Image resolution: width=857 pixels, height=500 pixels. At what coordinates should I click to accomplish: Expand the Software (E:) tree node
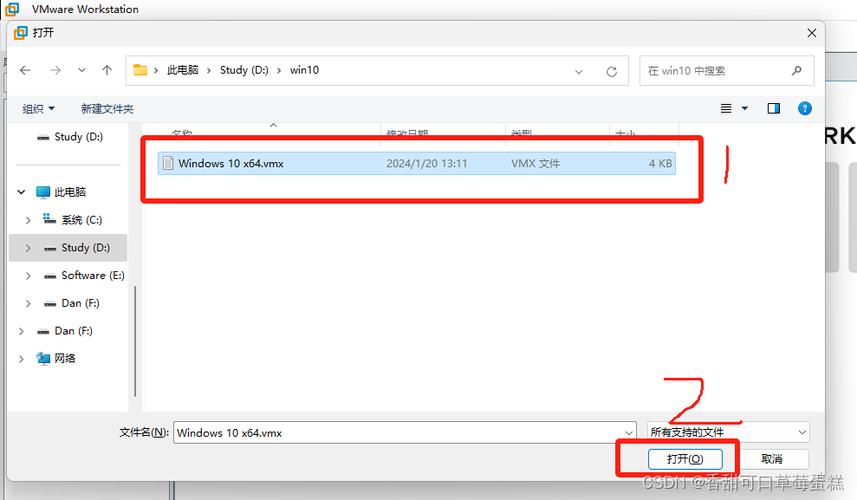pos(28,276)
